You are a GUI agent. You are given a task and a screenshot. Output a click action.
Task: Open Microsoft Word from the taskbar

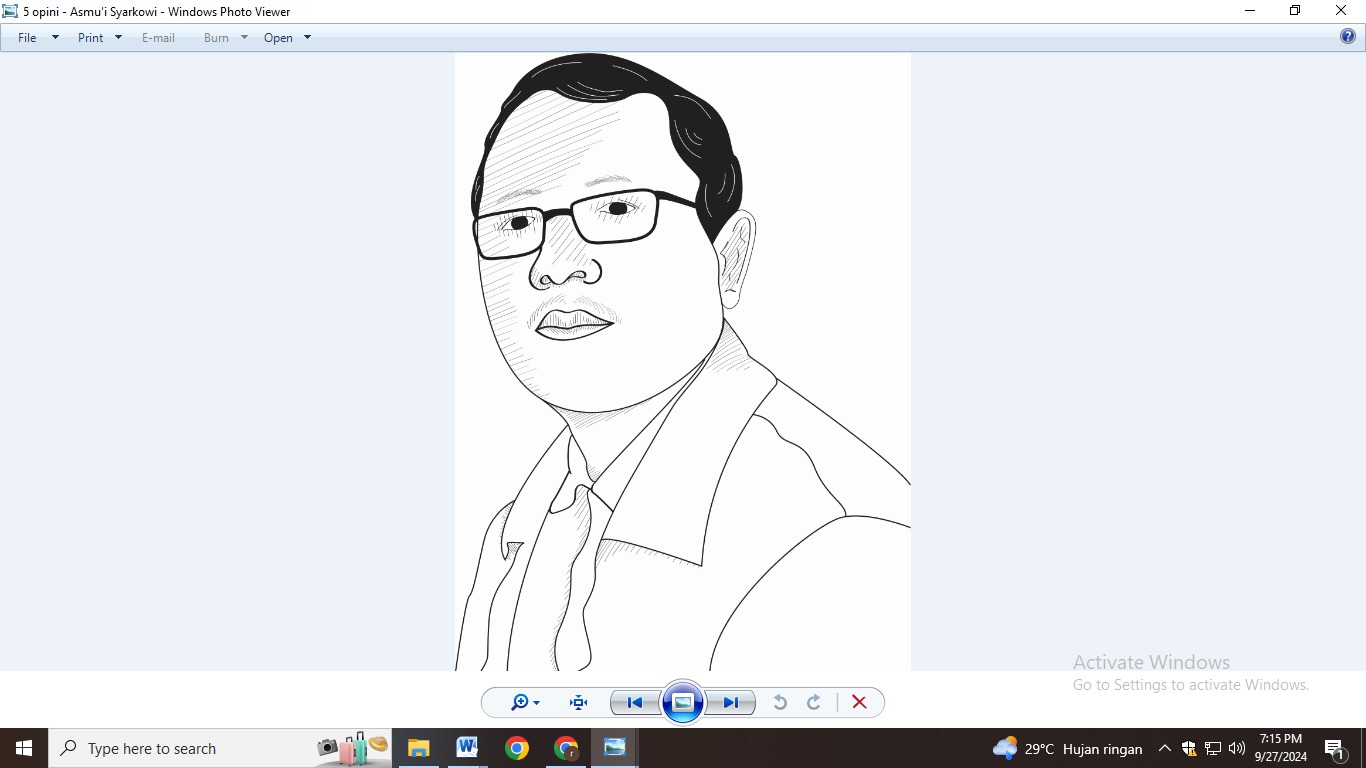pos(467,748)
